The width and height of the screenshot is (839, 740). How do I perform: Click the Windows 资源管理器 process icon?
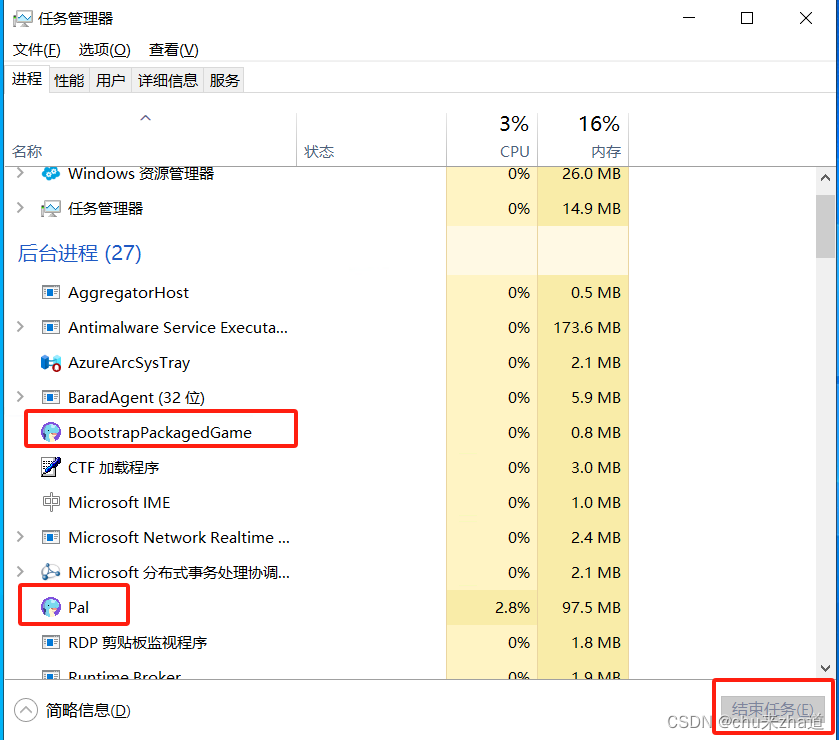pos(51,173)
